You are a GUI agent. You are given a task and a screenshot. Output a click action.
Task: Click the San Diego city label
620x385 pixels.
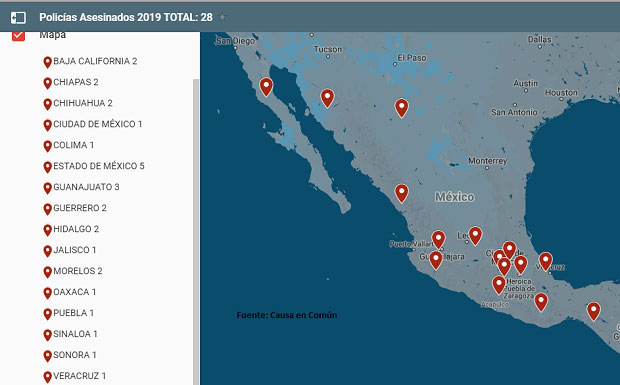[x=235, y=41]
